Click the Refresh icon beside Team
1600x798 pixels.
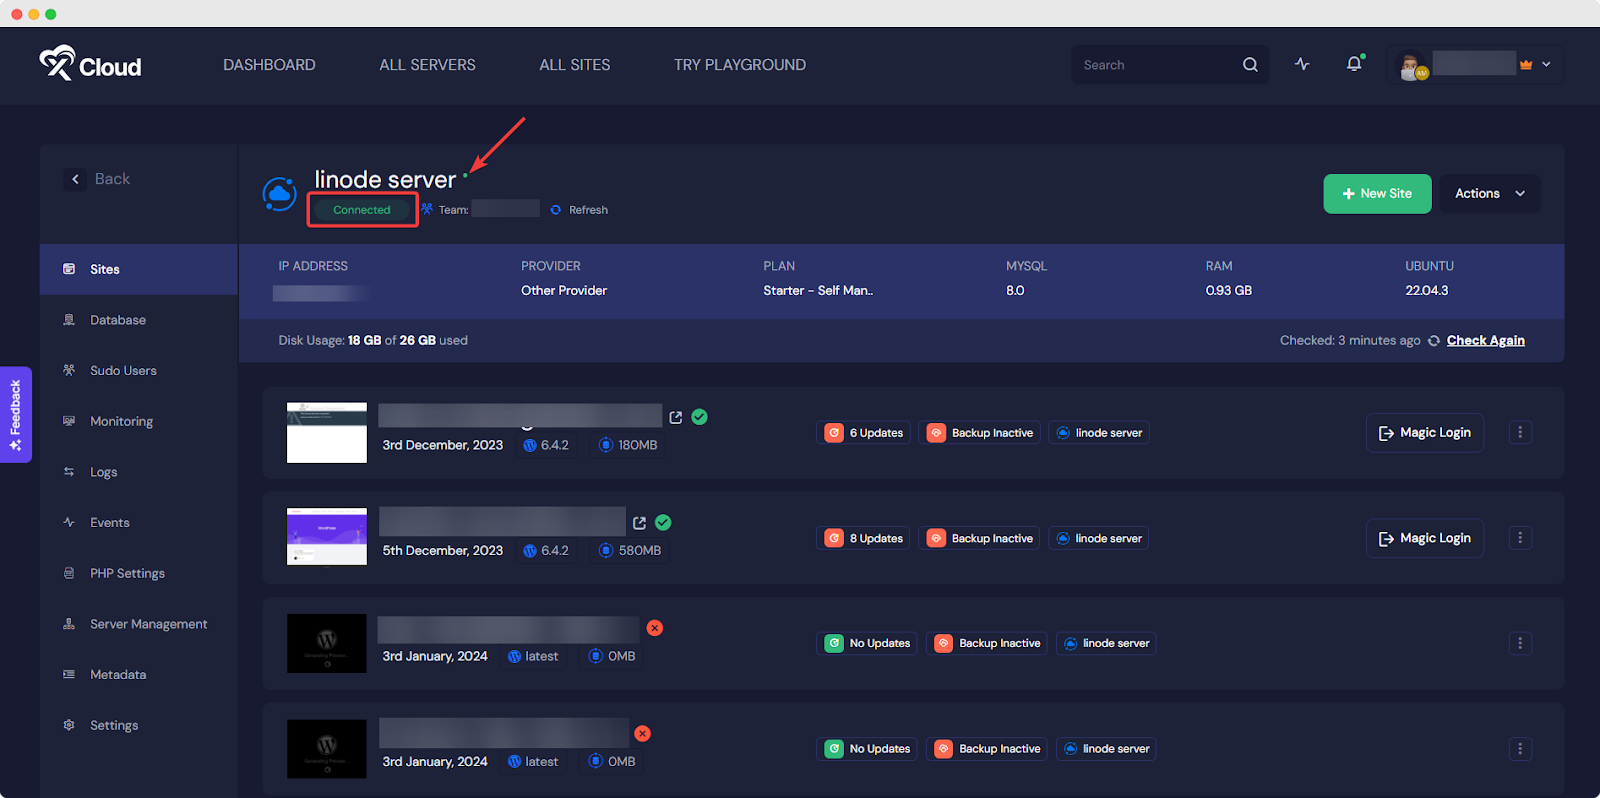(556, 210)
